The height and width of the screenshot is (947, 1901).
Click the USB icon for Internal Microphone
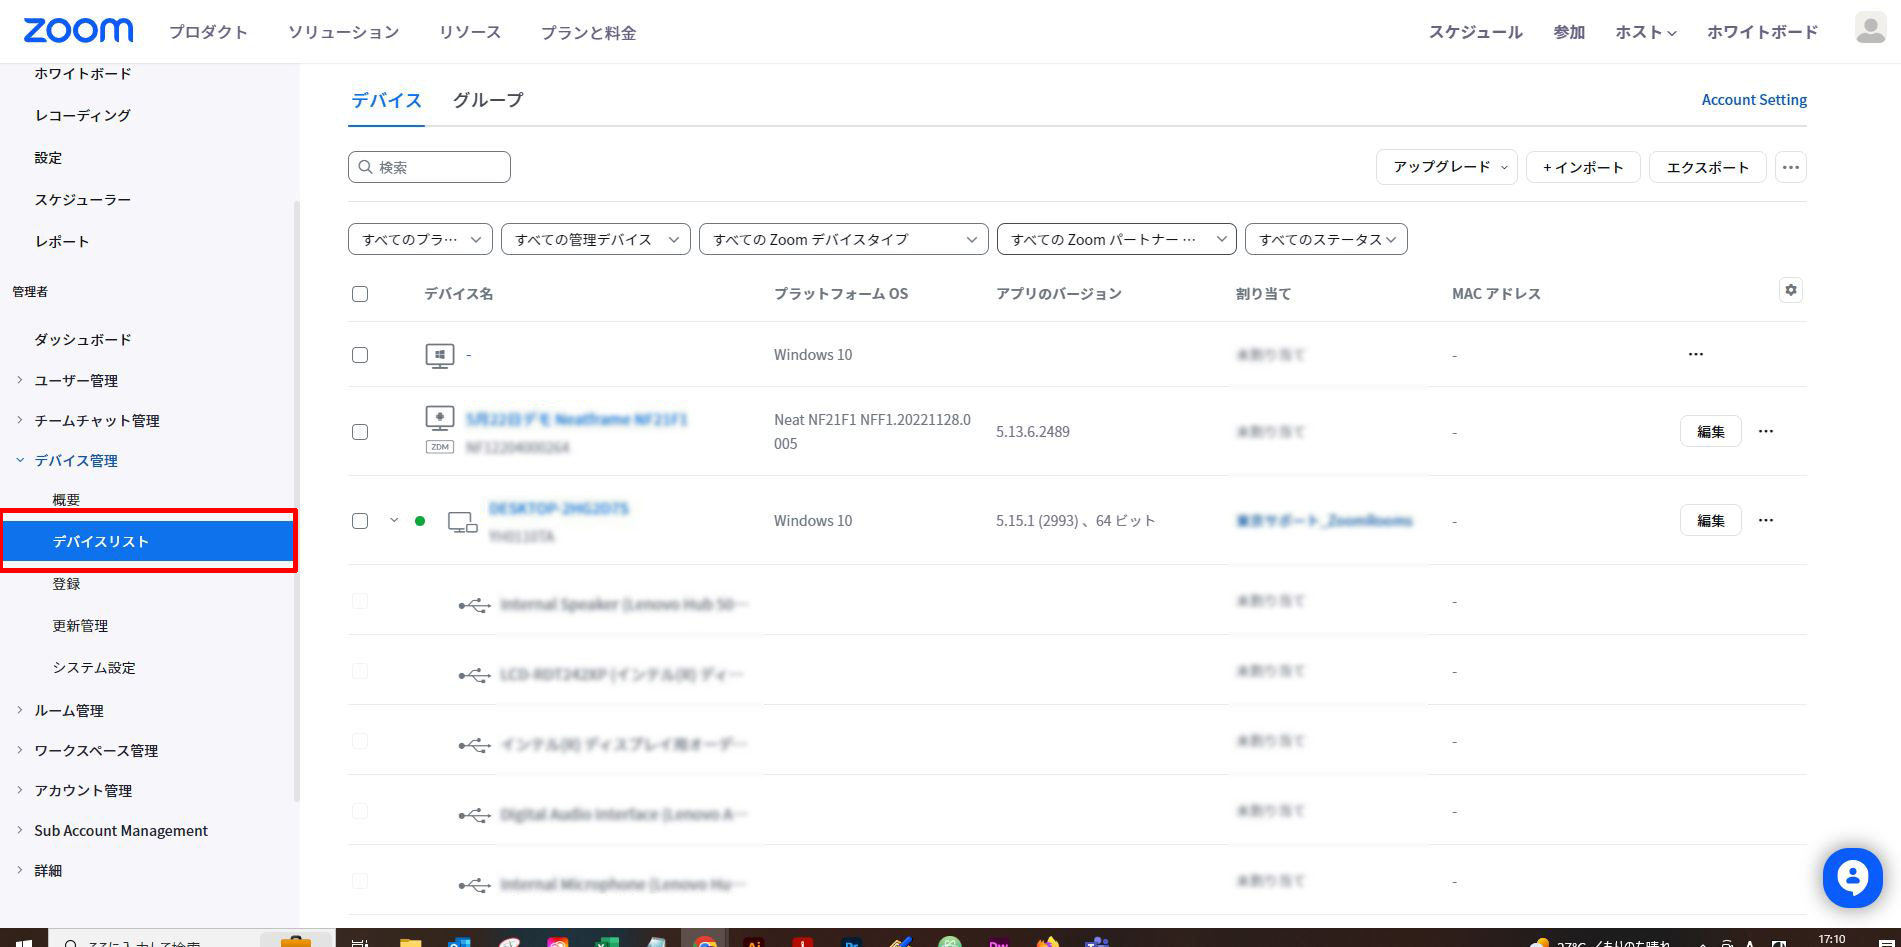(474, 885)
